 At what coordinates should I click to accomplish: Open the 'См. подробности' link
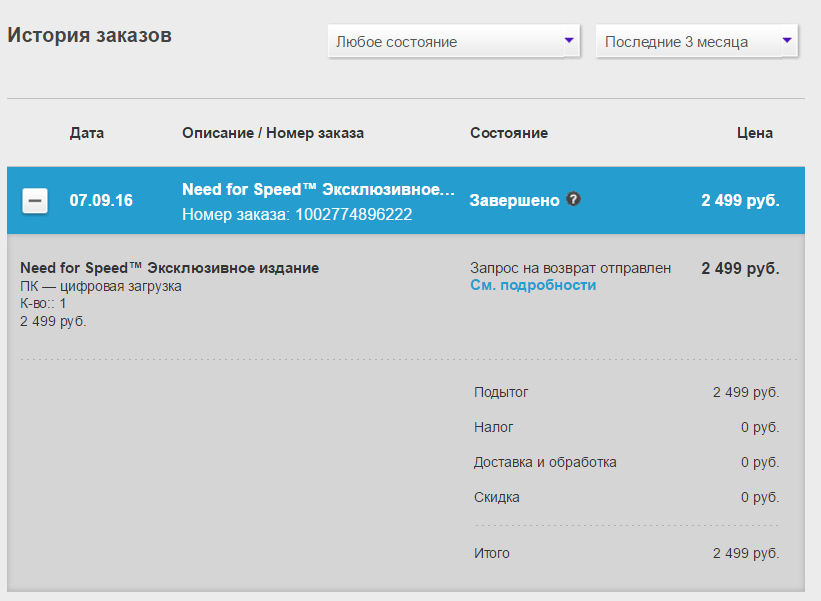pos(533,285)
